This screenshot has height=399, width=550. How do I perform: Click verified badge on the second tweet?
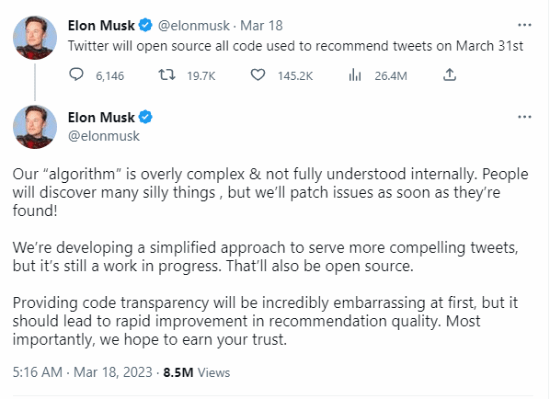point(145,117)
